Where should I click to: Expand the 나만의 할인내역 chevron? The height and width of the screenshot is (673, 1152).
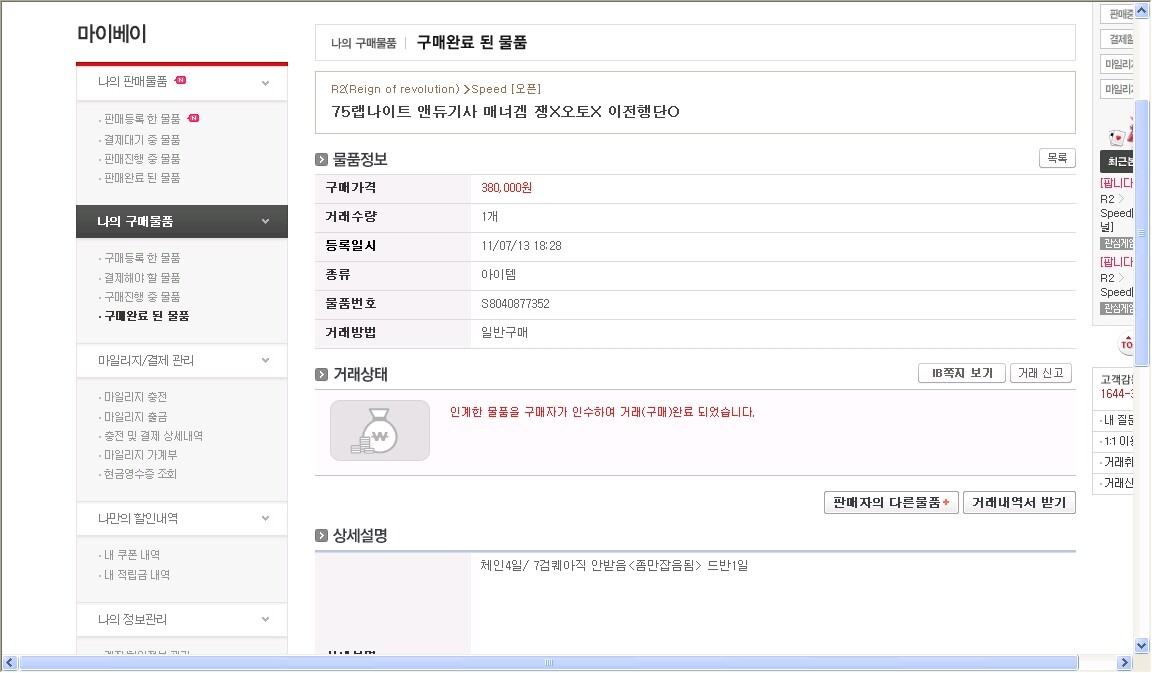point(266,518)
